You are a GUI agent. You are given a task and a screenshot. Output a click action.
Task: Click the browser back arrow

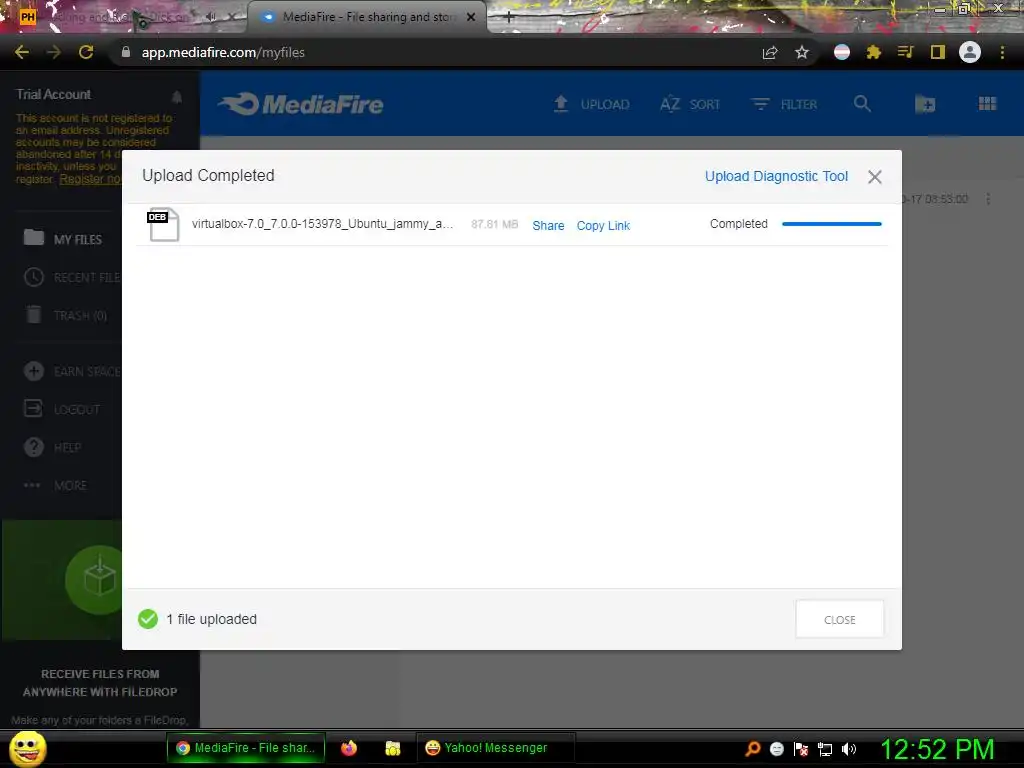pos(22,52)
